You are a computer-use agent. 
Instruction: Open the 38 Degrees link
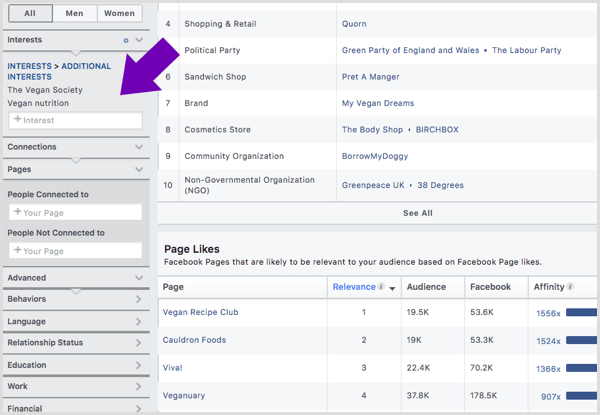[440, 185]
